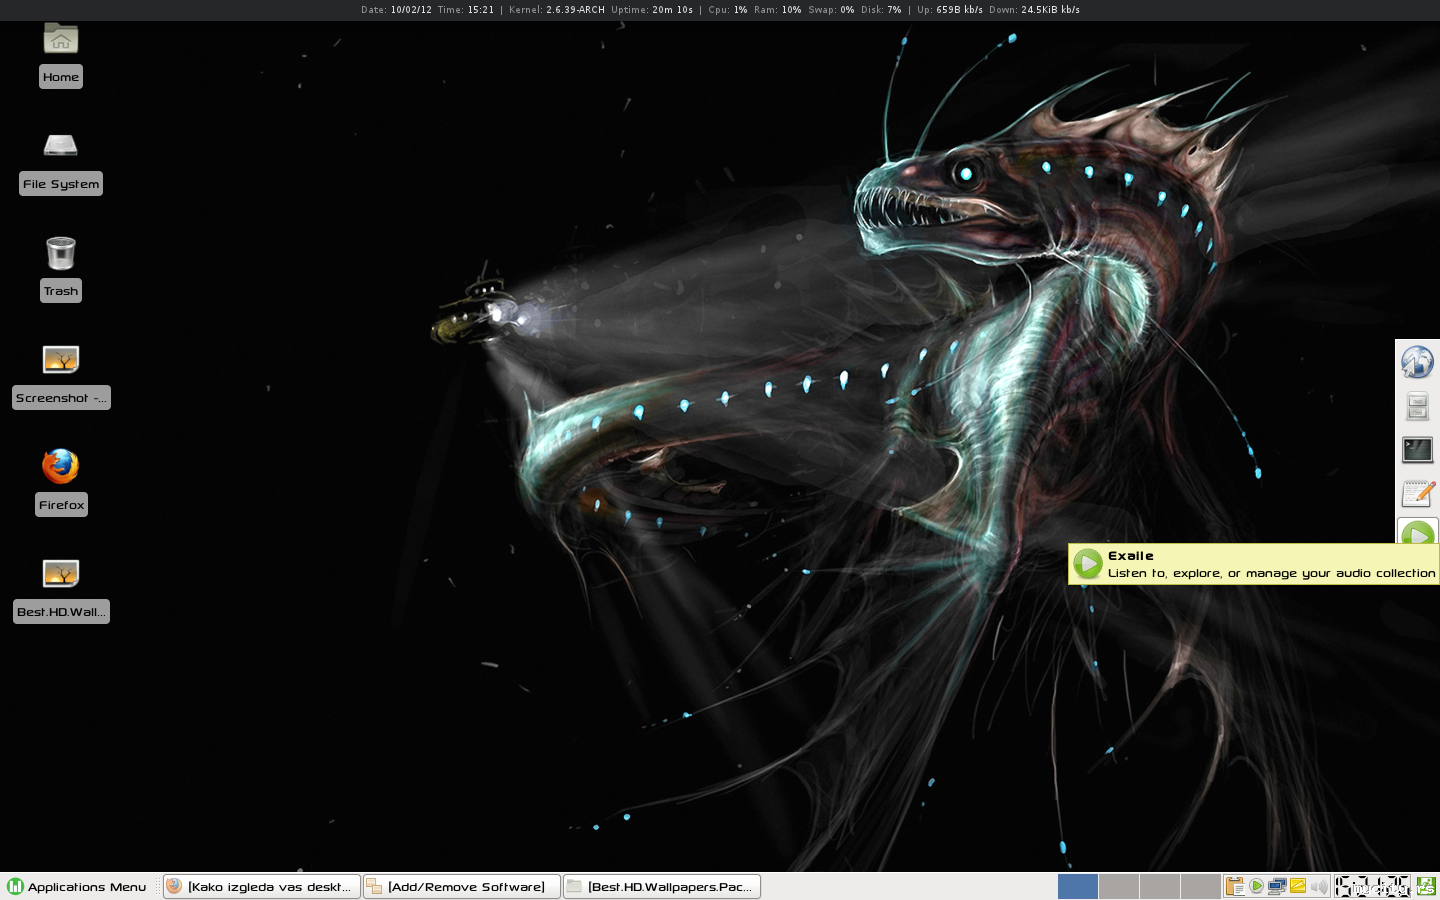
Task: Click the green Exaile tray icon
Action: pyautogui.click(x=1256, y=887)
